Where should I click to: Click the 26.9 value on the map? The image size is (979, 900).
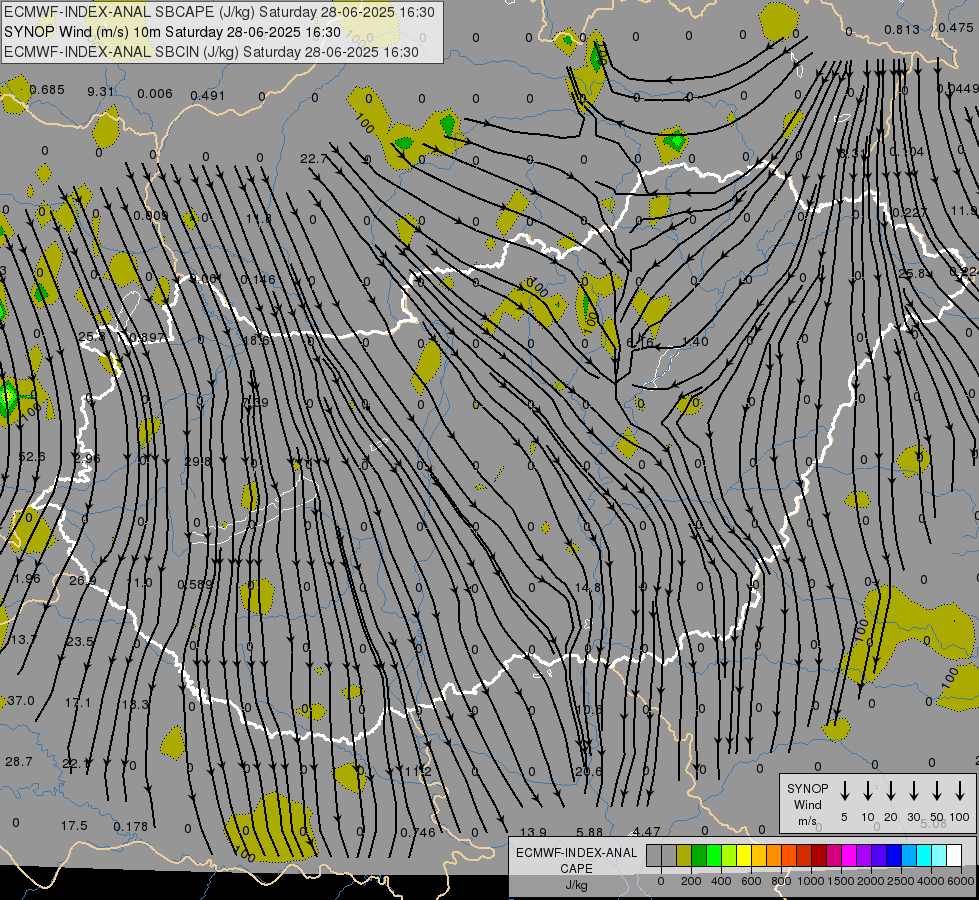(x=83, y=581)
